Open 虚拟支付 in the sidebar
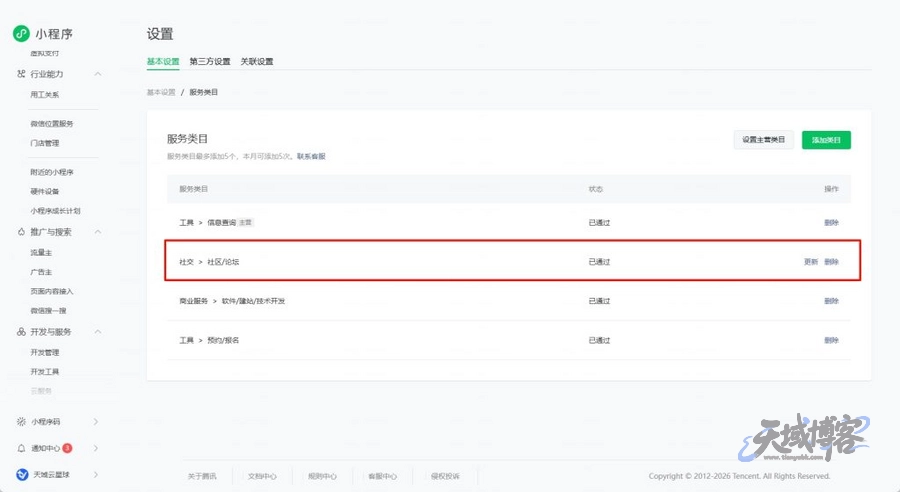The image size is (900, 492). 45,53
